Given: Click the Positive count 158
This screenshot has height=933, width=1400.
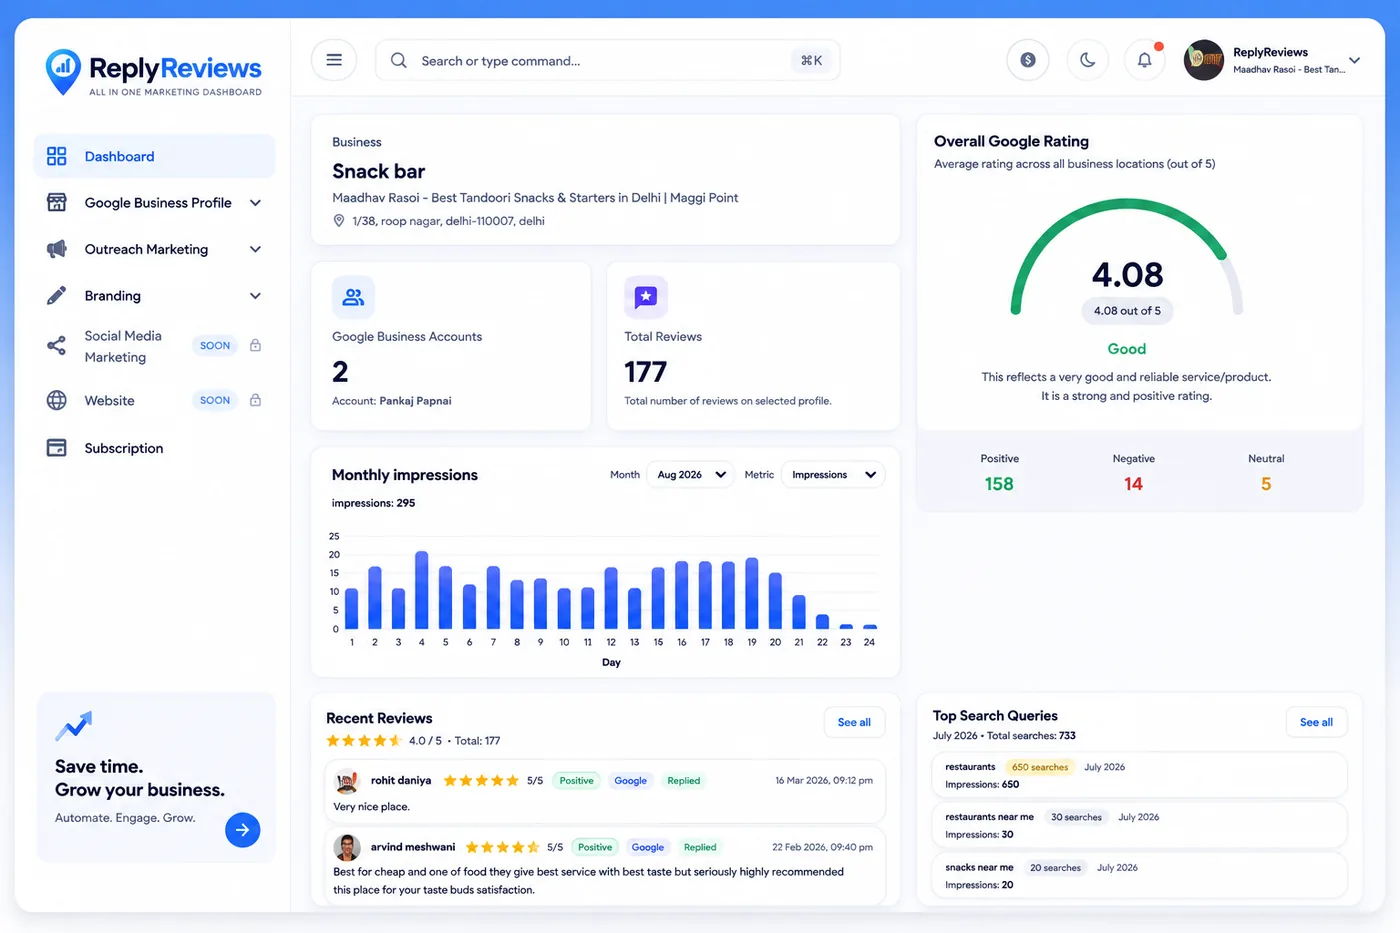Looking at the screenshot, I should [999, 484].
